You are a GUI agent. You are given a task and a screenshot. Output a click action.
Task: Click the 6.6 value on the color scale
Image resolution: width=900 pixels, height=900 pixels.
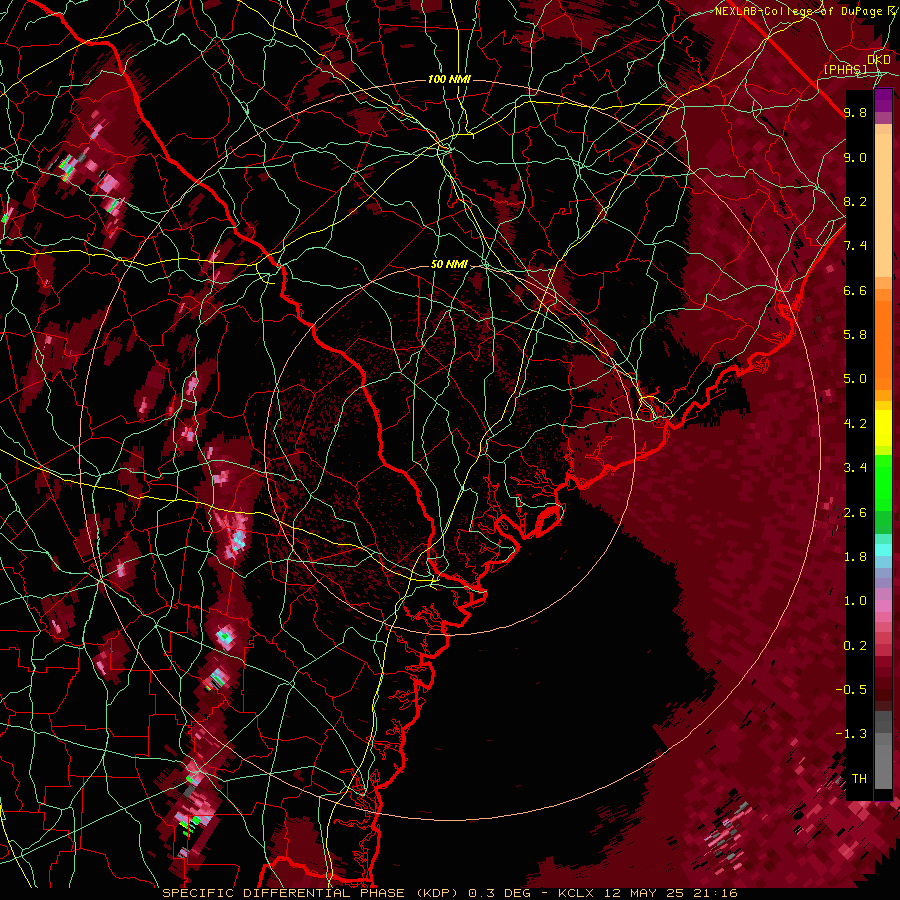(x=855, y=290)
